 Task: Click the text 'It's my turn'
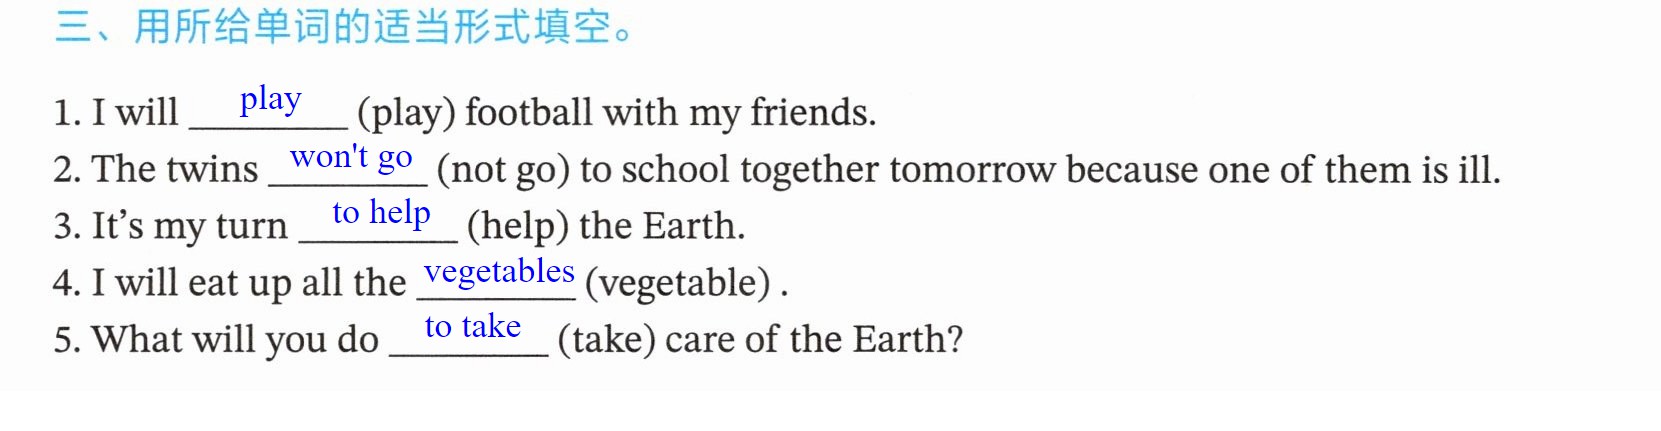190,226
